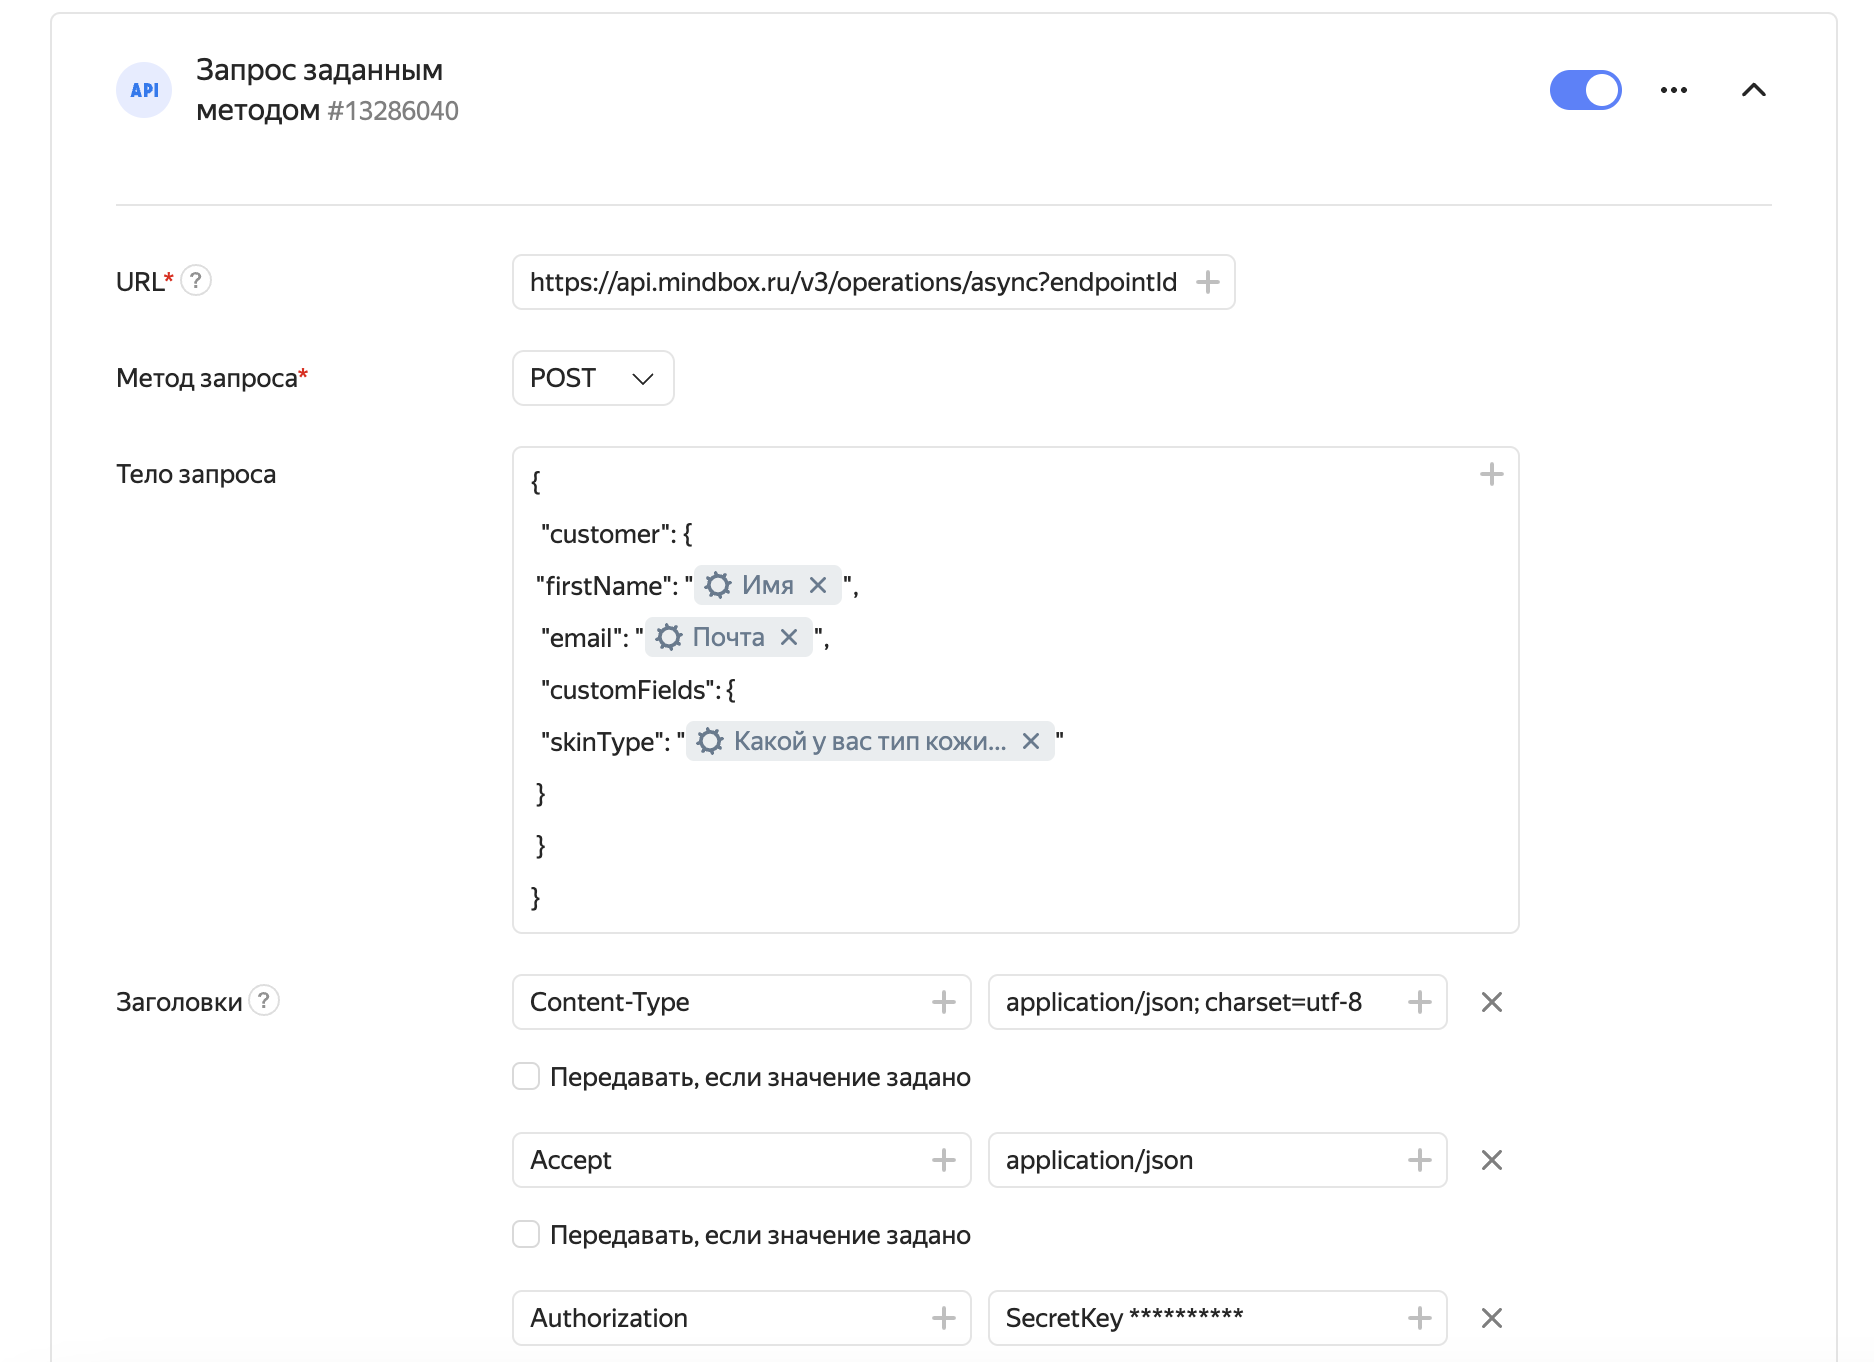The height and width of the screenshot is (1362, 1874).
Task: Click the application/json Accept value field
Action: (1217, 1160)
